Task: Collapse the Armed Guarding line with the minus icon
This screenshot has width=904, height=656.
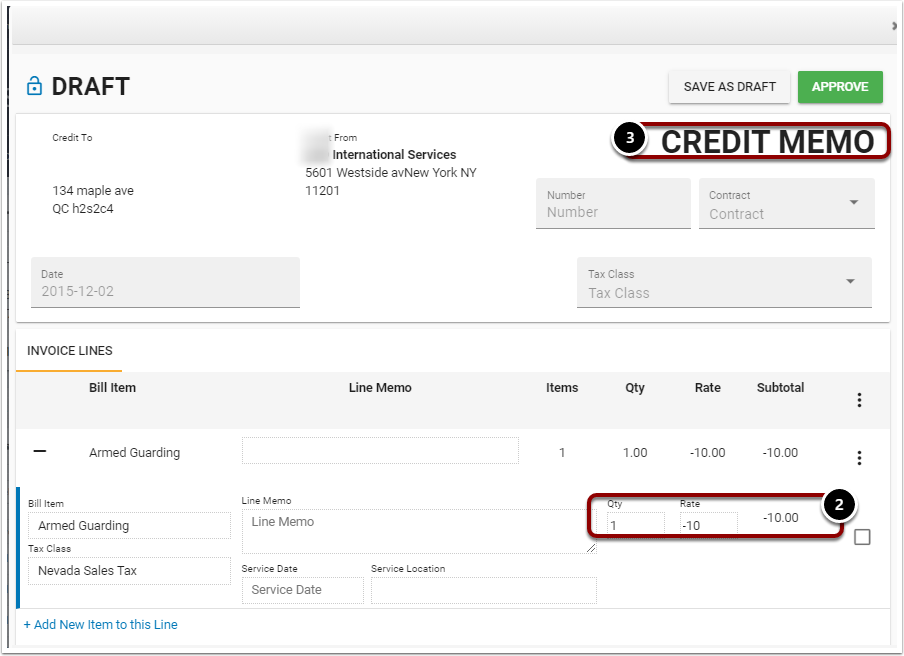Action: [x=40, y=451]
